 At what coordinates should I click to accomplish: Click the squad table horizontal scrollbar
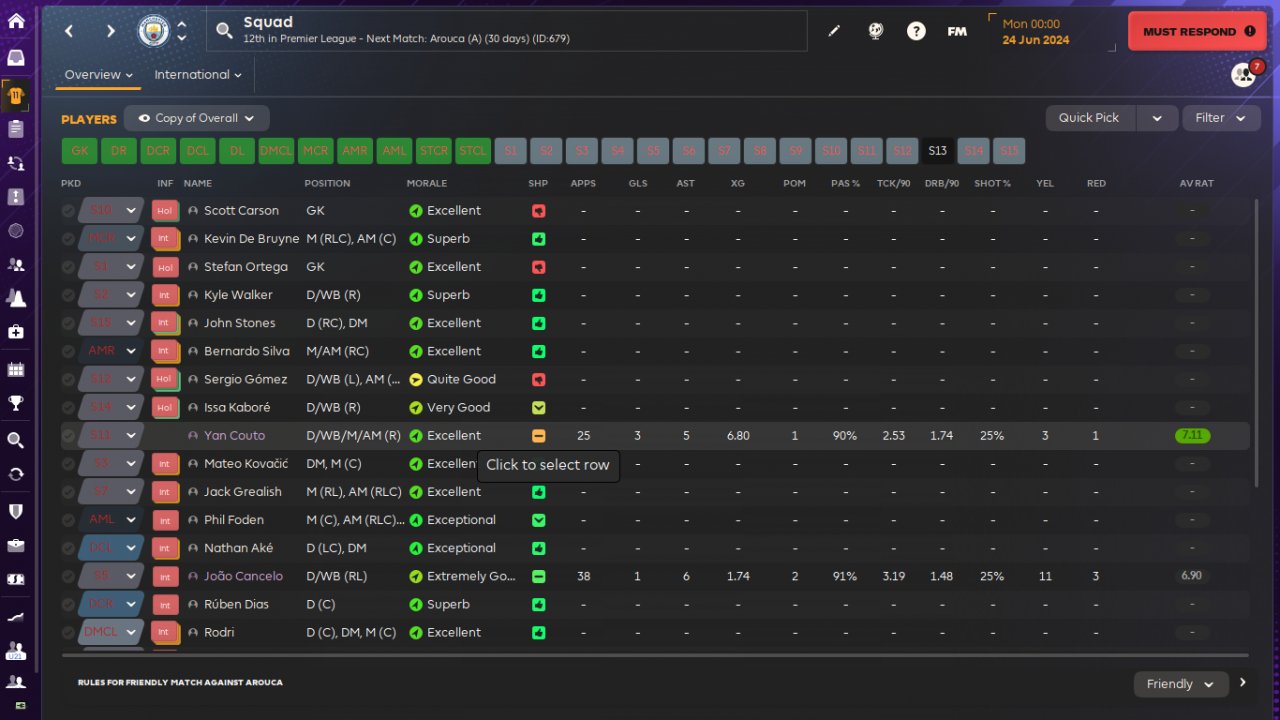[x=655, y=655]
